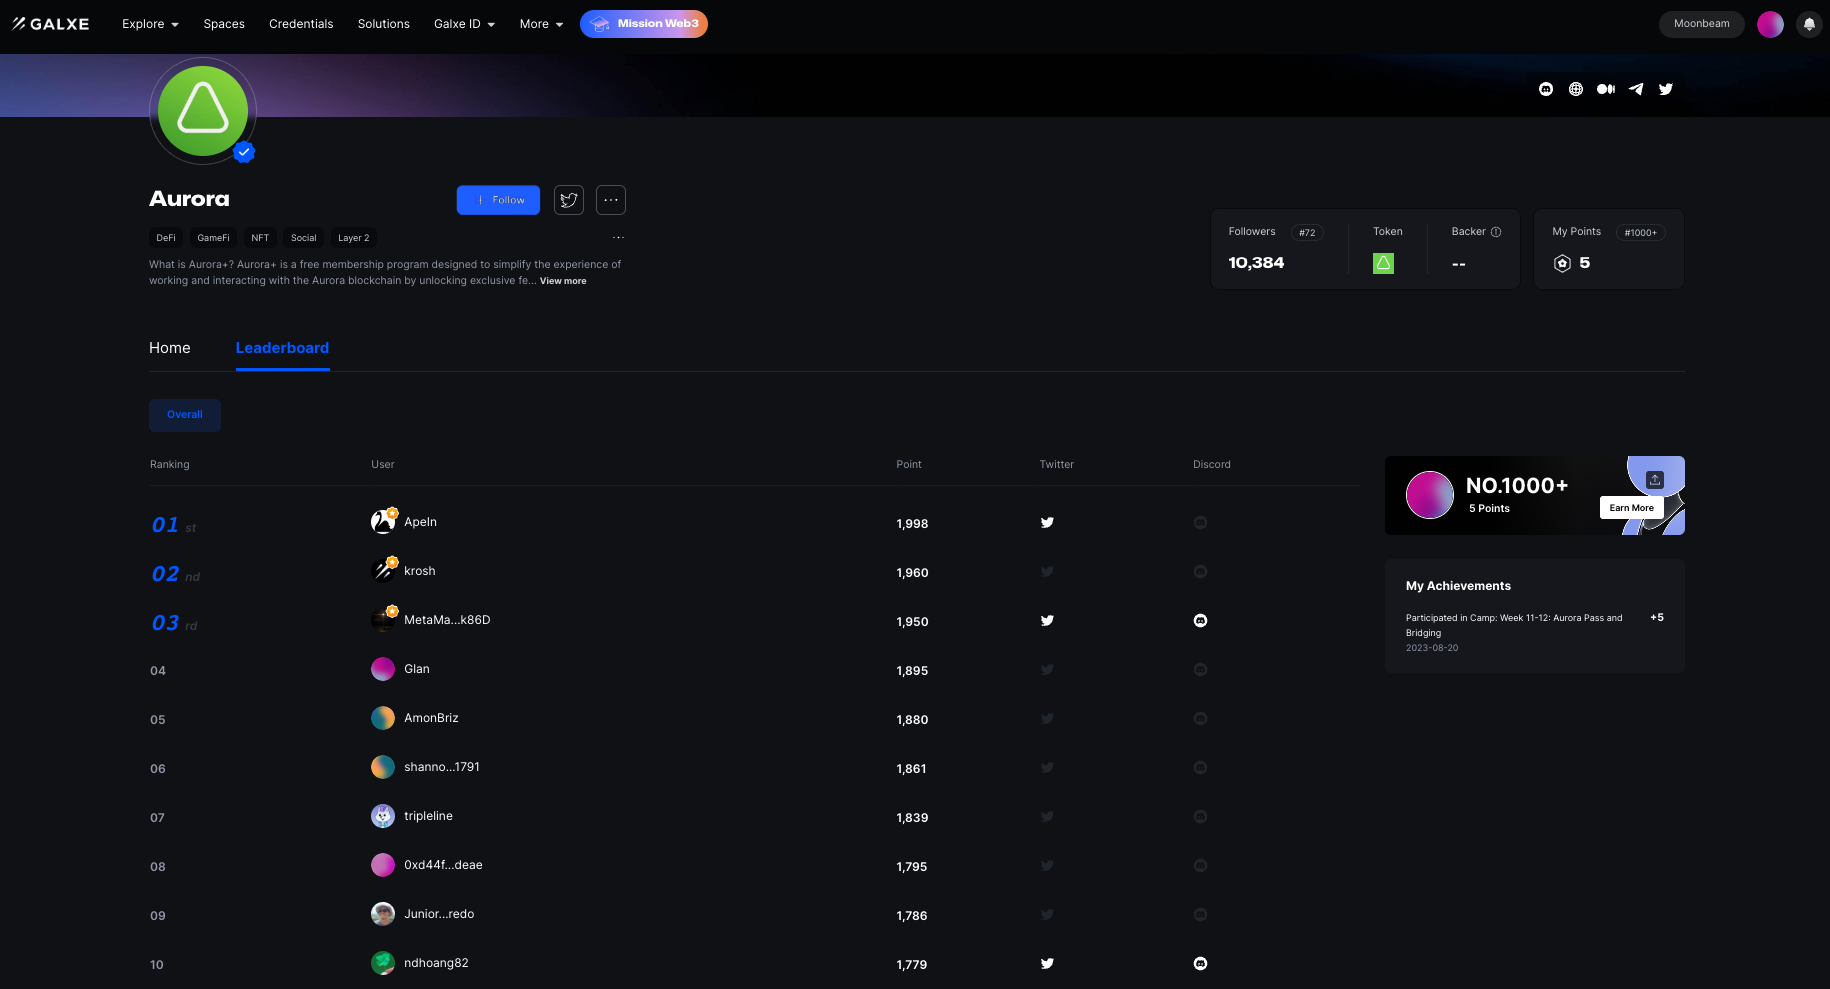Viewport: 1830px width, 989px height.
Task: Click My Points #1000+ badge
Action: tap(1640, 233)
